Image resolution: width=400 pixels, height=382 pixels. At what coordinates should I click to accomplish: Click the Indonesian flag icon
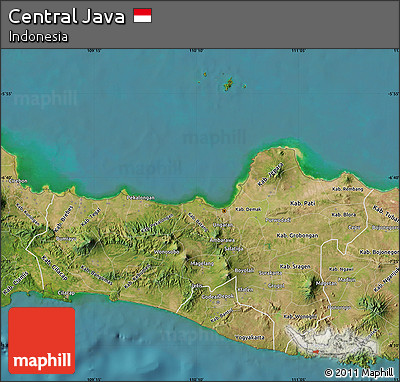pos(143,16)
